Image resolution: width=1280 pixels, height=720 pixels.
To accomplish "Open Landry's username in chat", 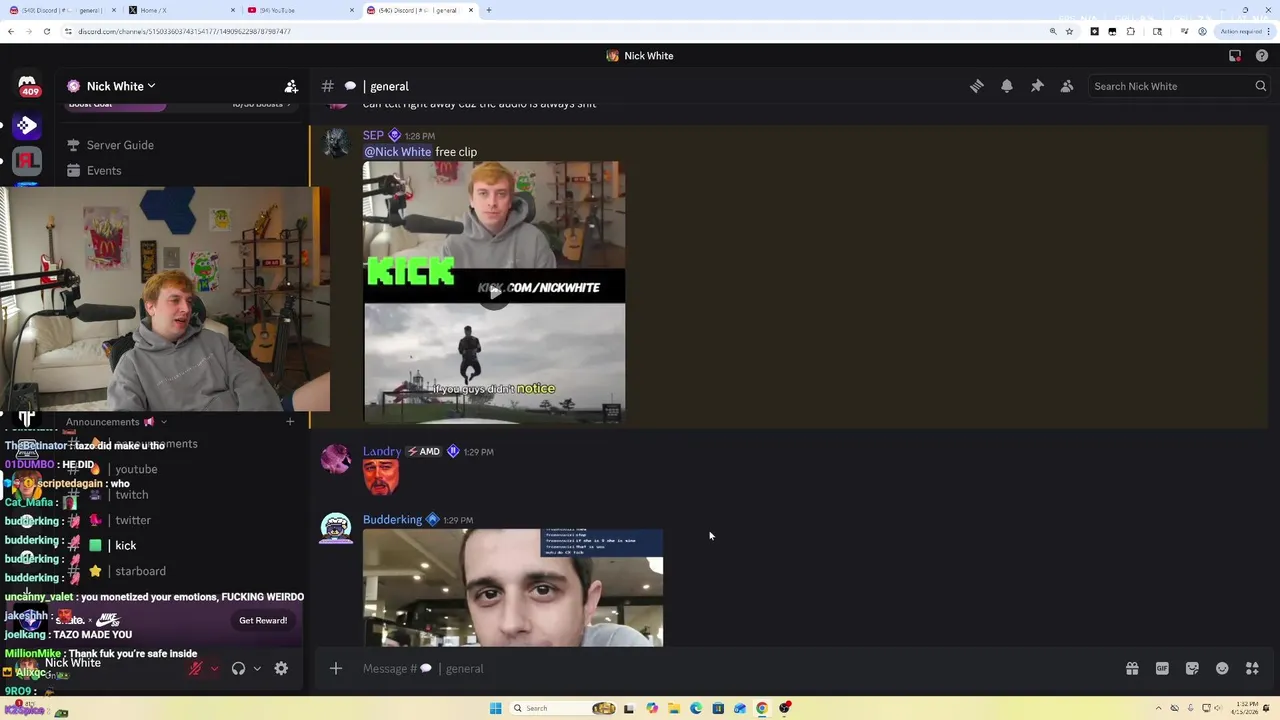I will pos(382,451).
